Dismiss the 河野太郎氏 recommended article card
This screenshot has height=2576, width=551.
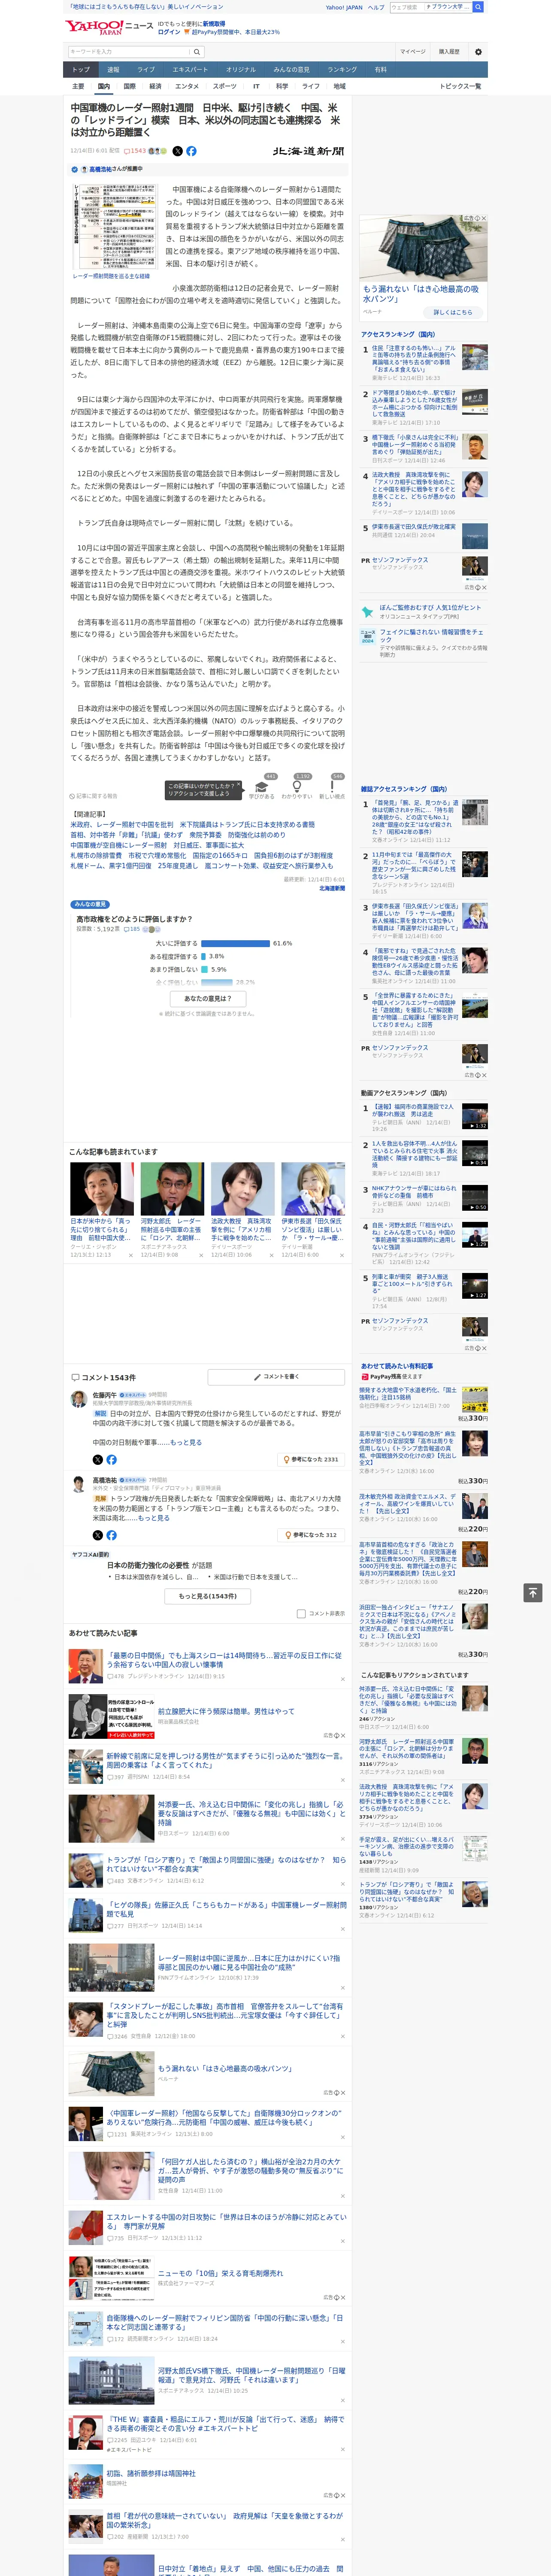click(200, 1254)
